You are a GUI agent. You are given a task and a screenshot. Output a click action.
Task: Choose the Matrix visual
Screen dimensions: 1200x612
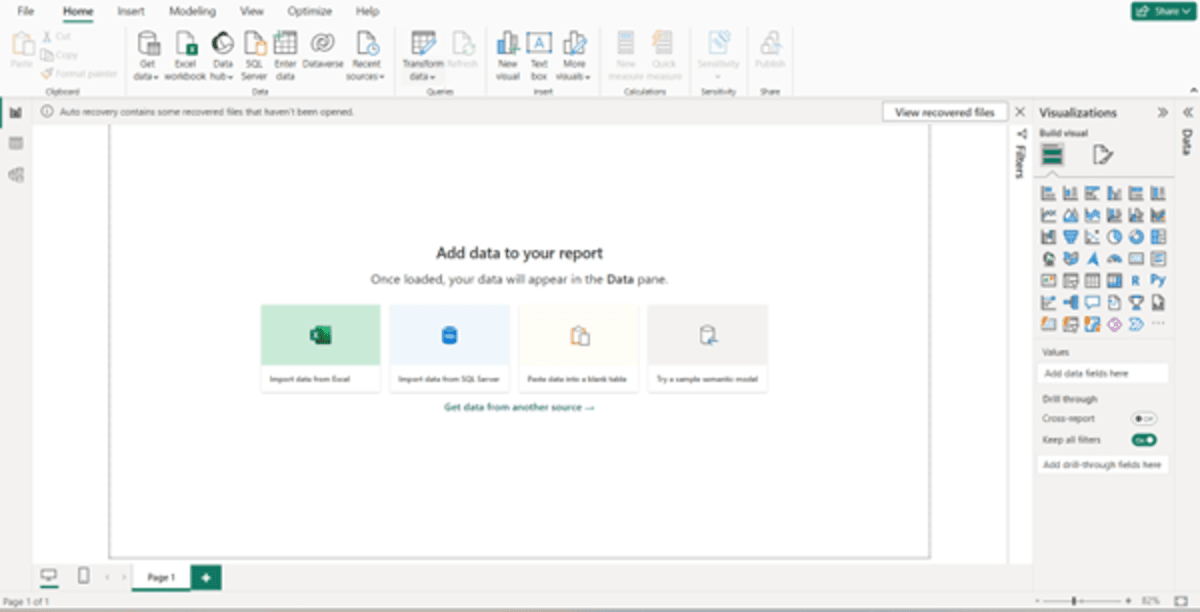1114,281
